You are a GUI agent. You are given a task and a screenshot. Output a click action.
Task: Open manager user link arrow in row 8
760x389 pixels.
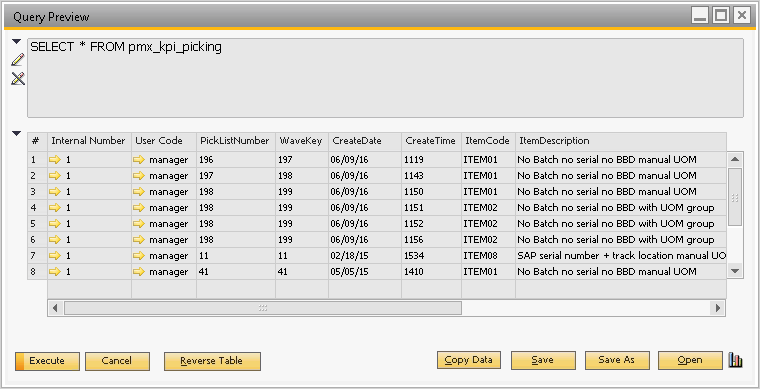click(x=139, y=271)
